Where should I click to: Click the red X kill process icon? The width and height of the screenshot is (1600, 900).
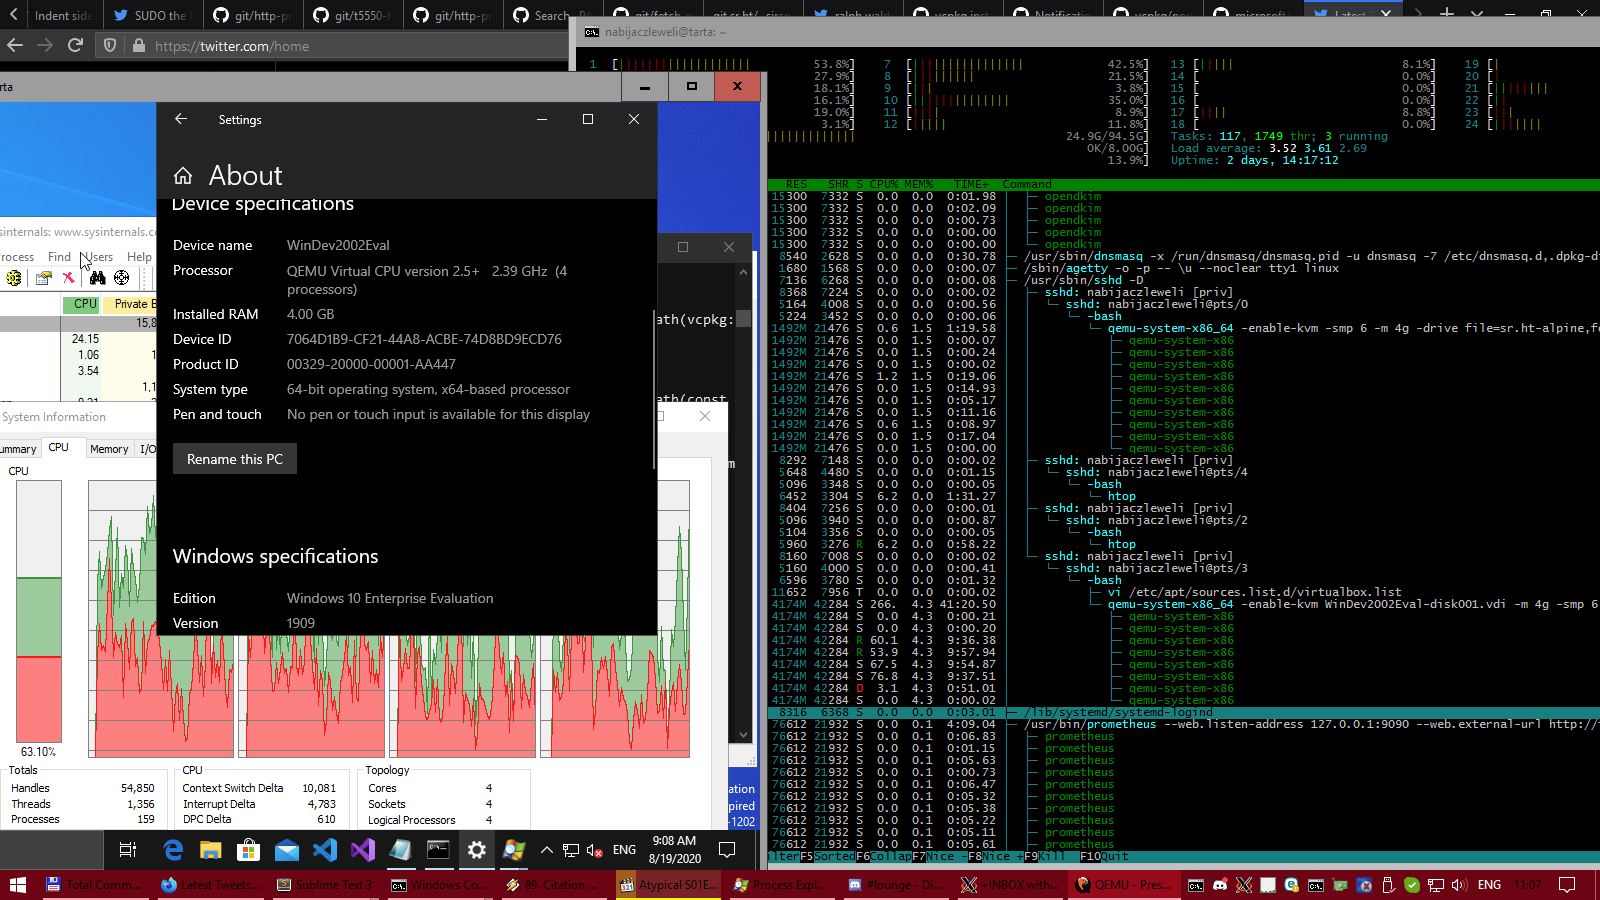[x=68, y=278]
